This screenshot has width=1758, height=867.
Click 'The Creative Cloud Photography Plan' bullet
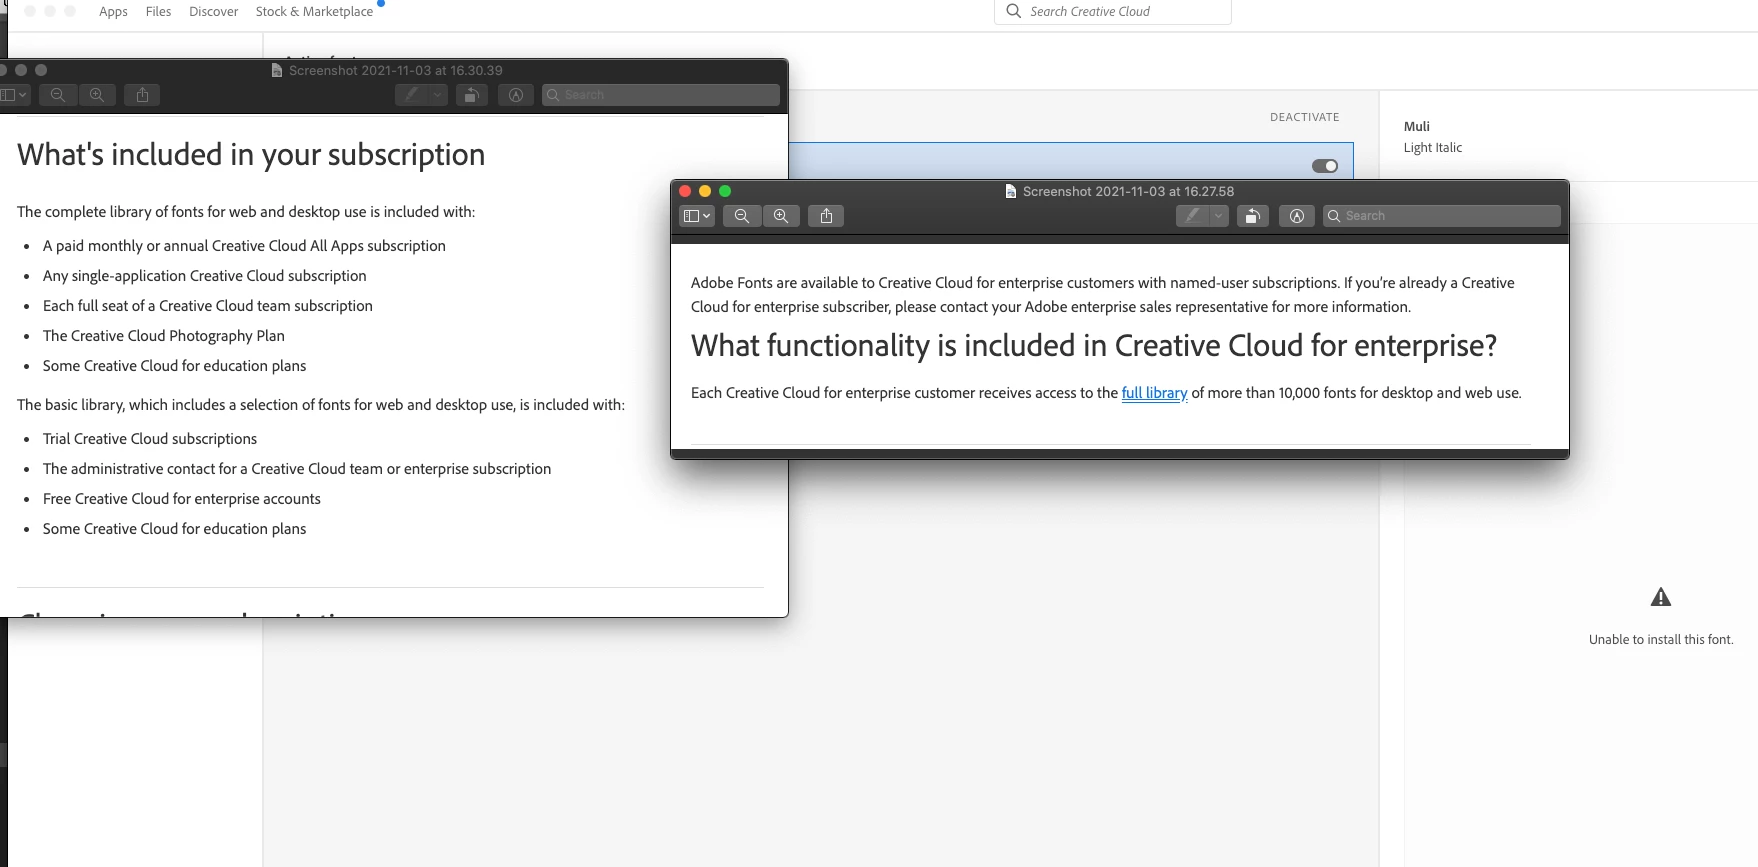pyautogui.click(x=164, y=336)
